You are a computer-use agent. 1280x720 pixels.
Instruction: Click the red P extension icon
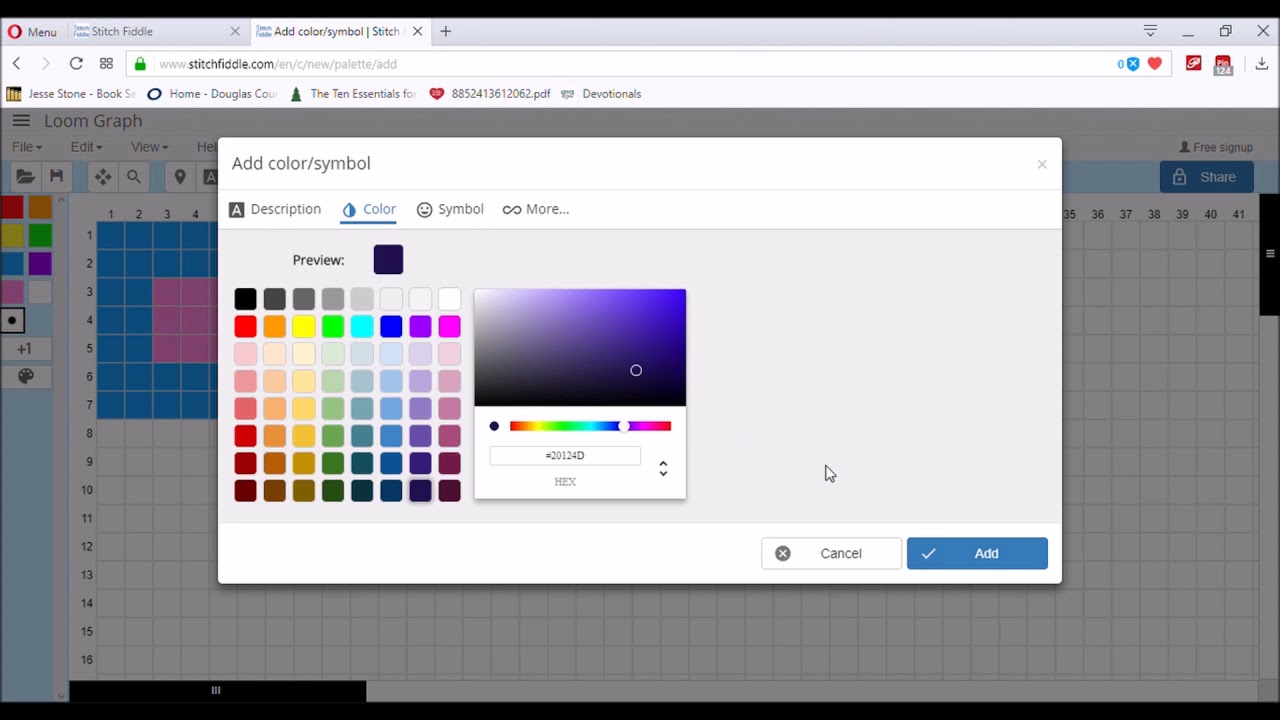click(x=1193, y=63)
